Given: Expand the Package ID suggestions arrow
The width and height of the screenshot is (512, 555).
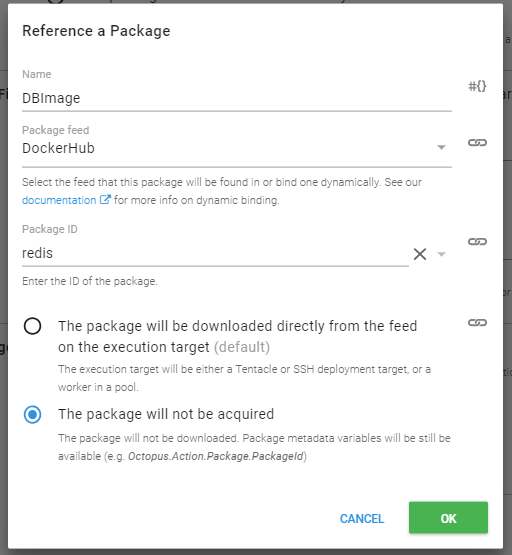Looking at the screenshot, I should point(441,254).
